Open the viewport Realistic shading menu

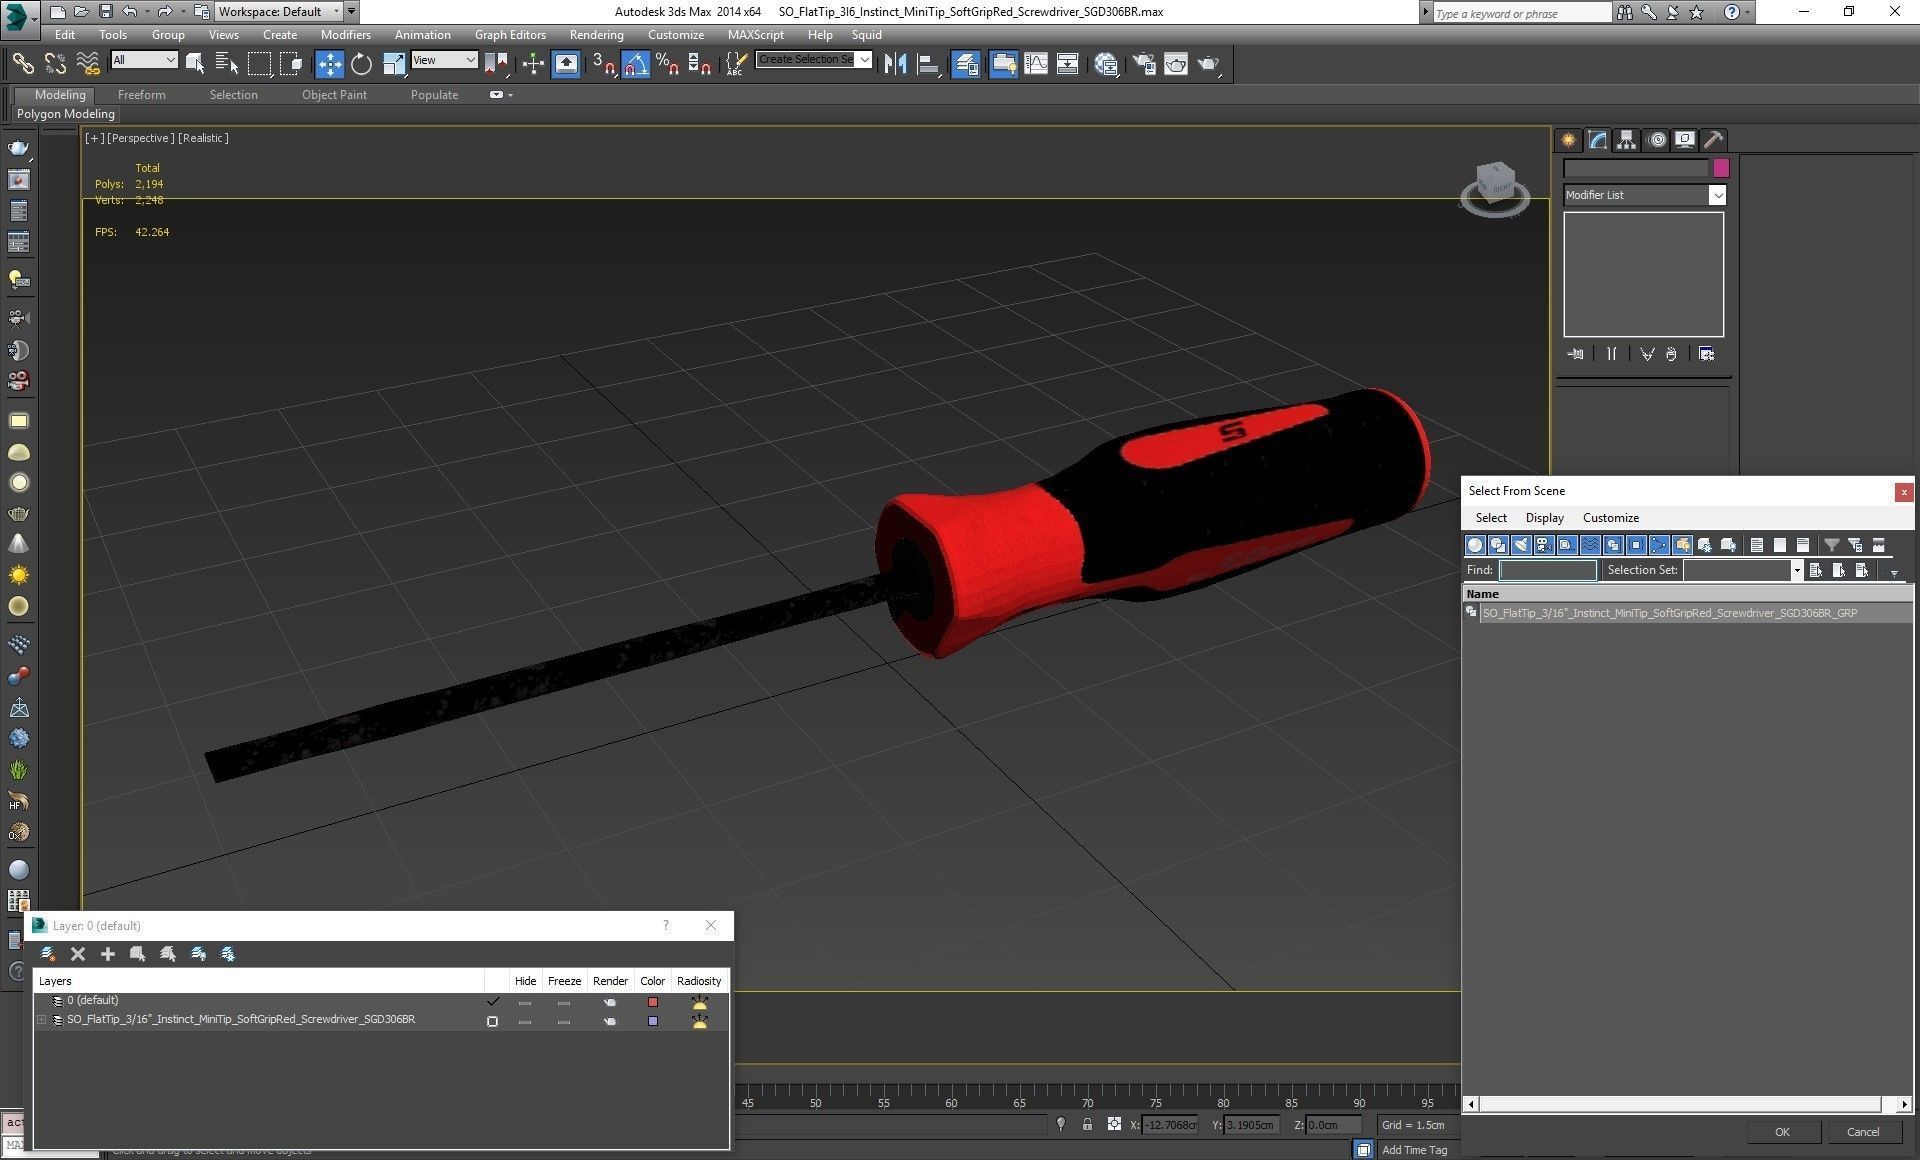pyautogui.click(x=203, y=138)
